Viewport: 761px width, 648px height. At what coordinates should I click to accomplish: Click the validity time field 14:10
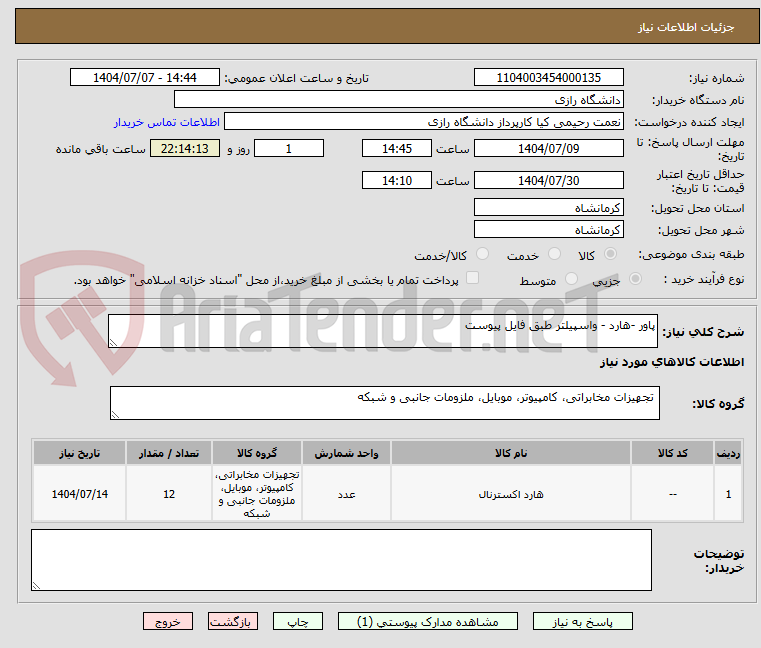pyautogui.click(x=397, y=181)
